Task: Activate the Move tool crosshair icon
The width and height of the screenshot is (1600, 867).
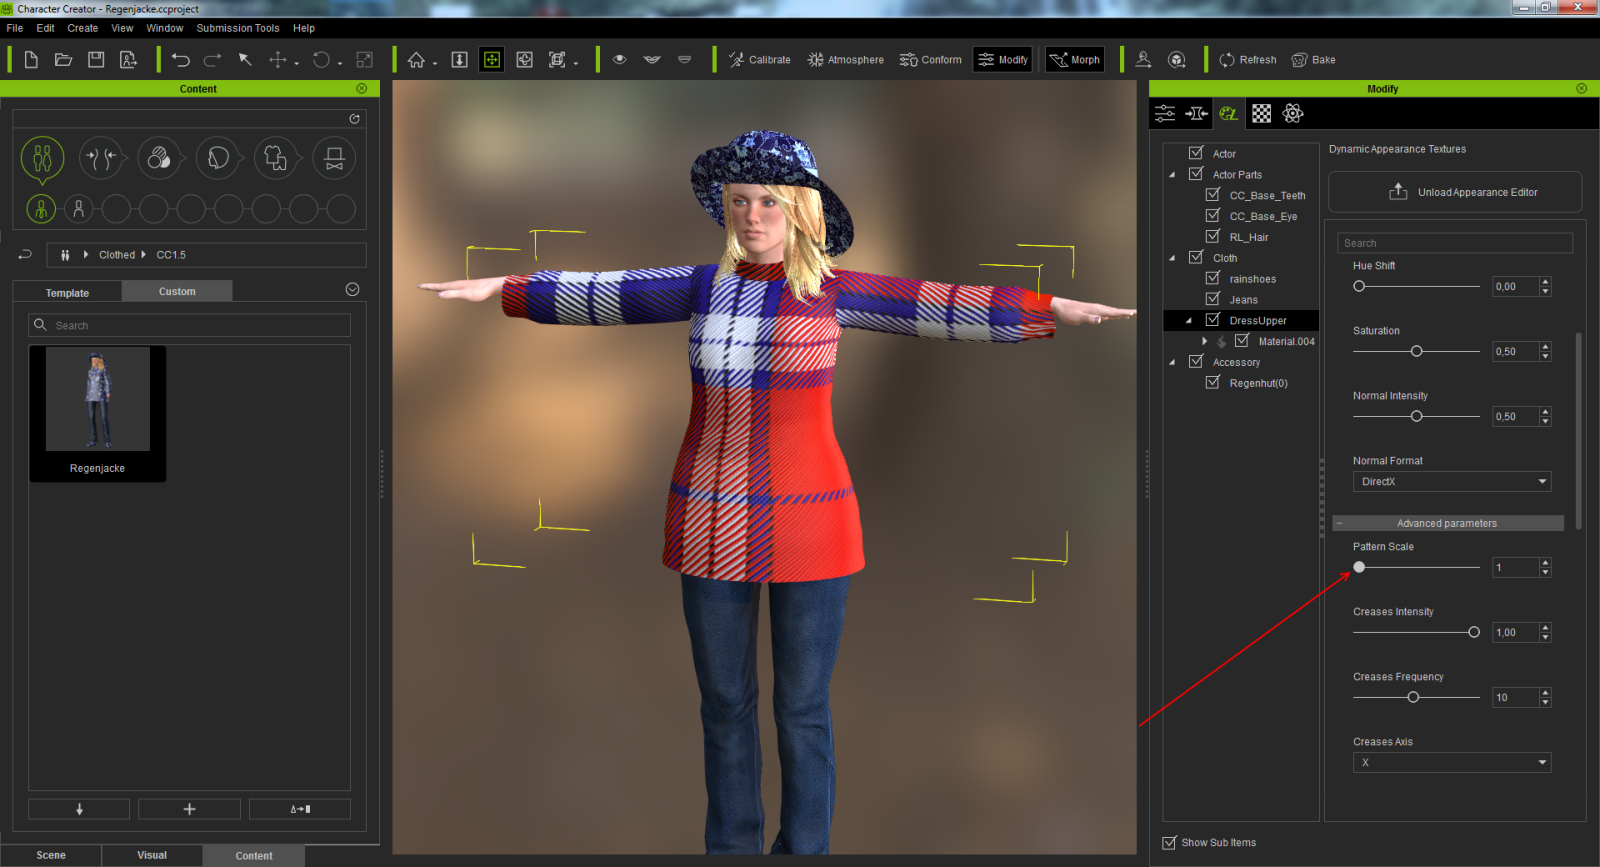Action: [278, 60]
